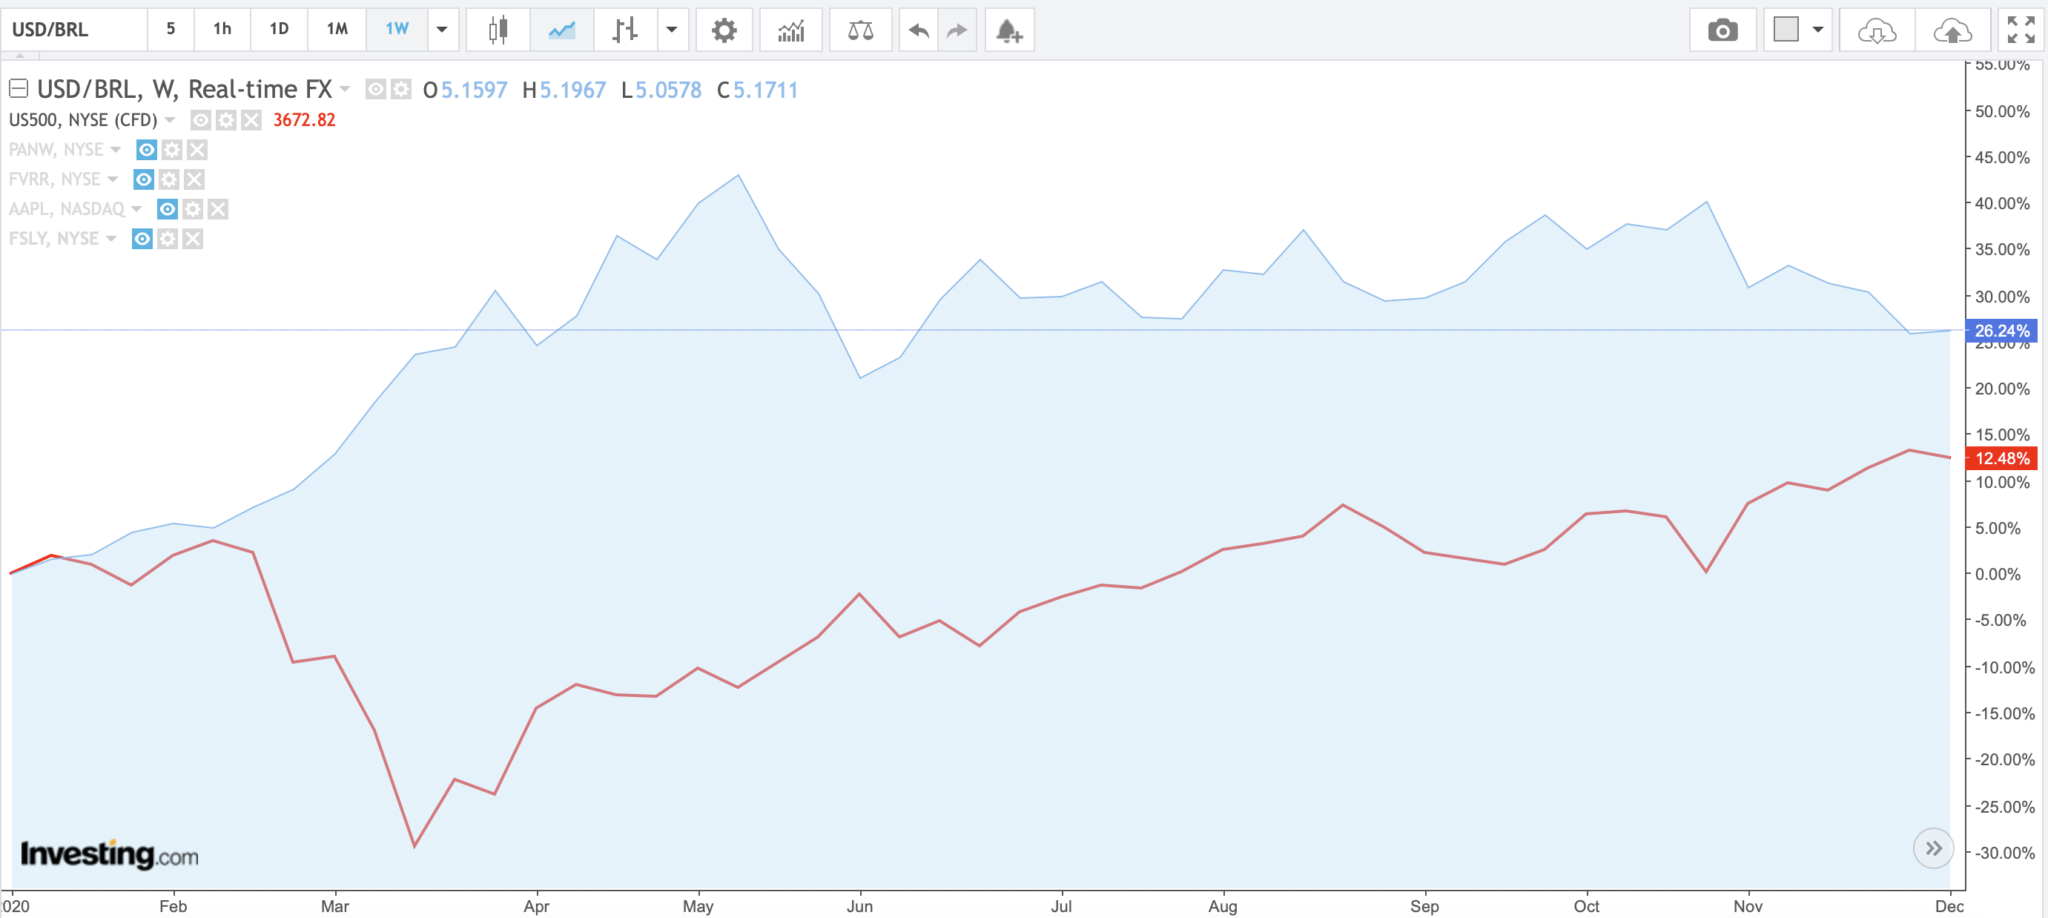Select candlestick chart style
Image resolution: width=2048 pixels, height=918 pixels.
pos(498,30)
